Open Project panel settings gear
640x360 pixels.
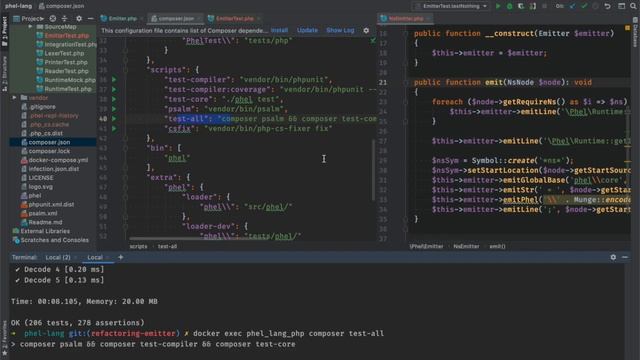79,18
